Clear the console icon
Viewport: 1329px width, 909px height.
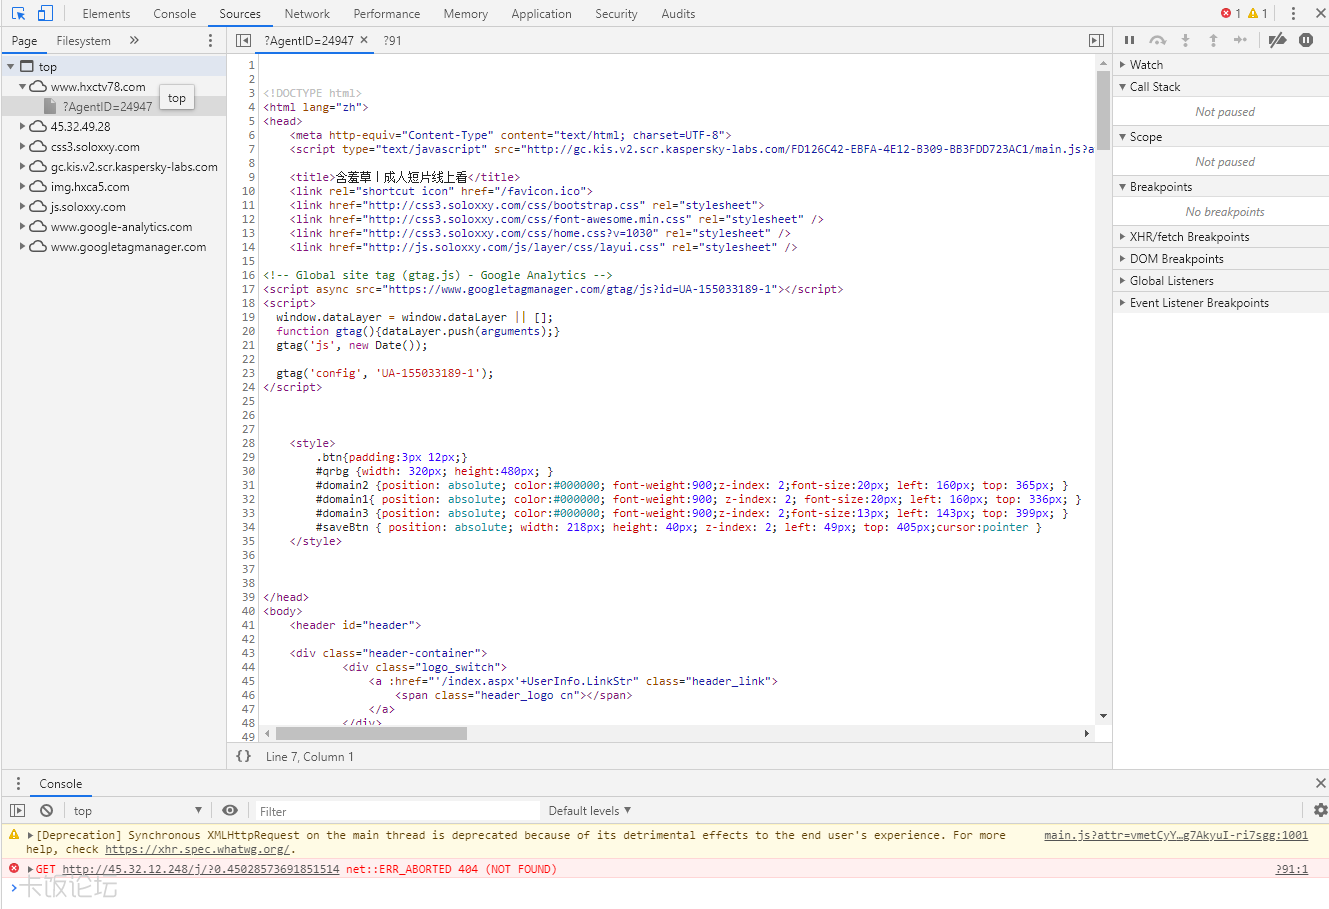pyautogui.click(x=46, y=810)
